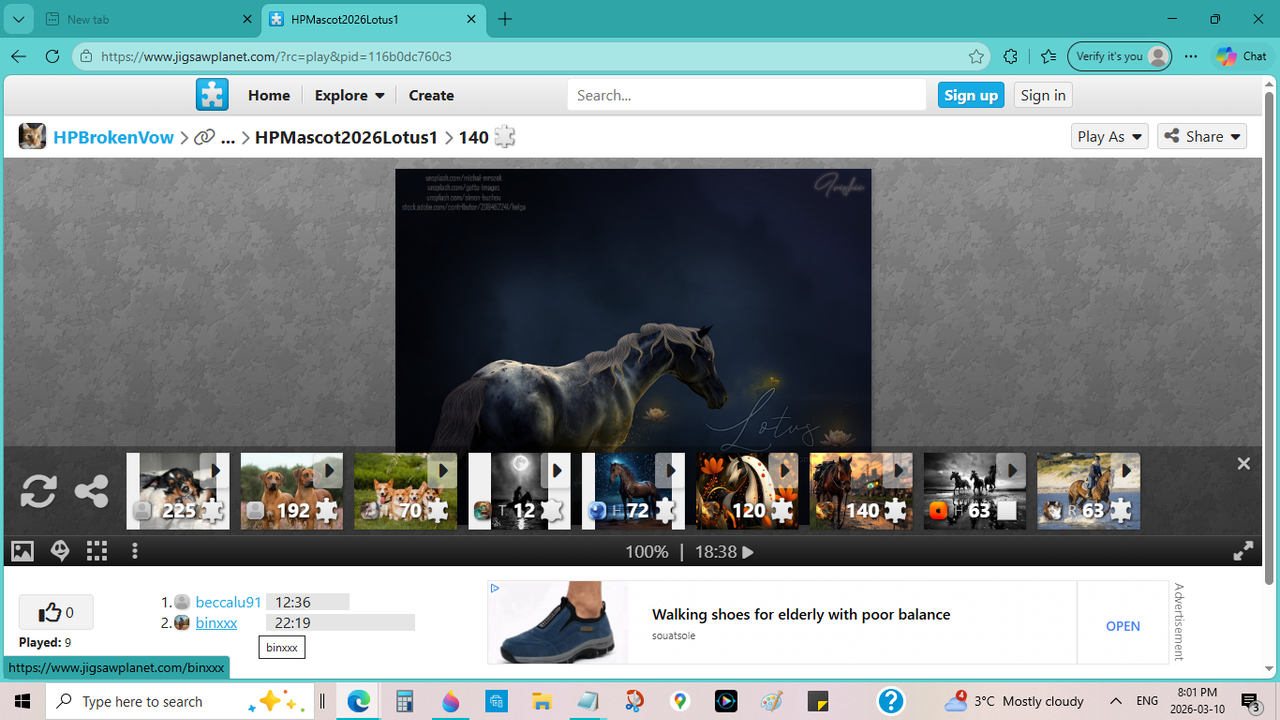Open the 70-piece corgis puzzle
The height and width of the screenshot is (720, 1280).
pyautogui.click(x=405, y=491)
